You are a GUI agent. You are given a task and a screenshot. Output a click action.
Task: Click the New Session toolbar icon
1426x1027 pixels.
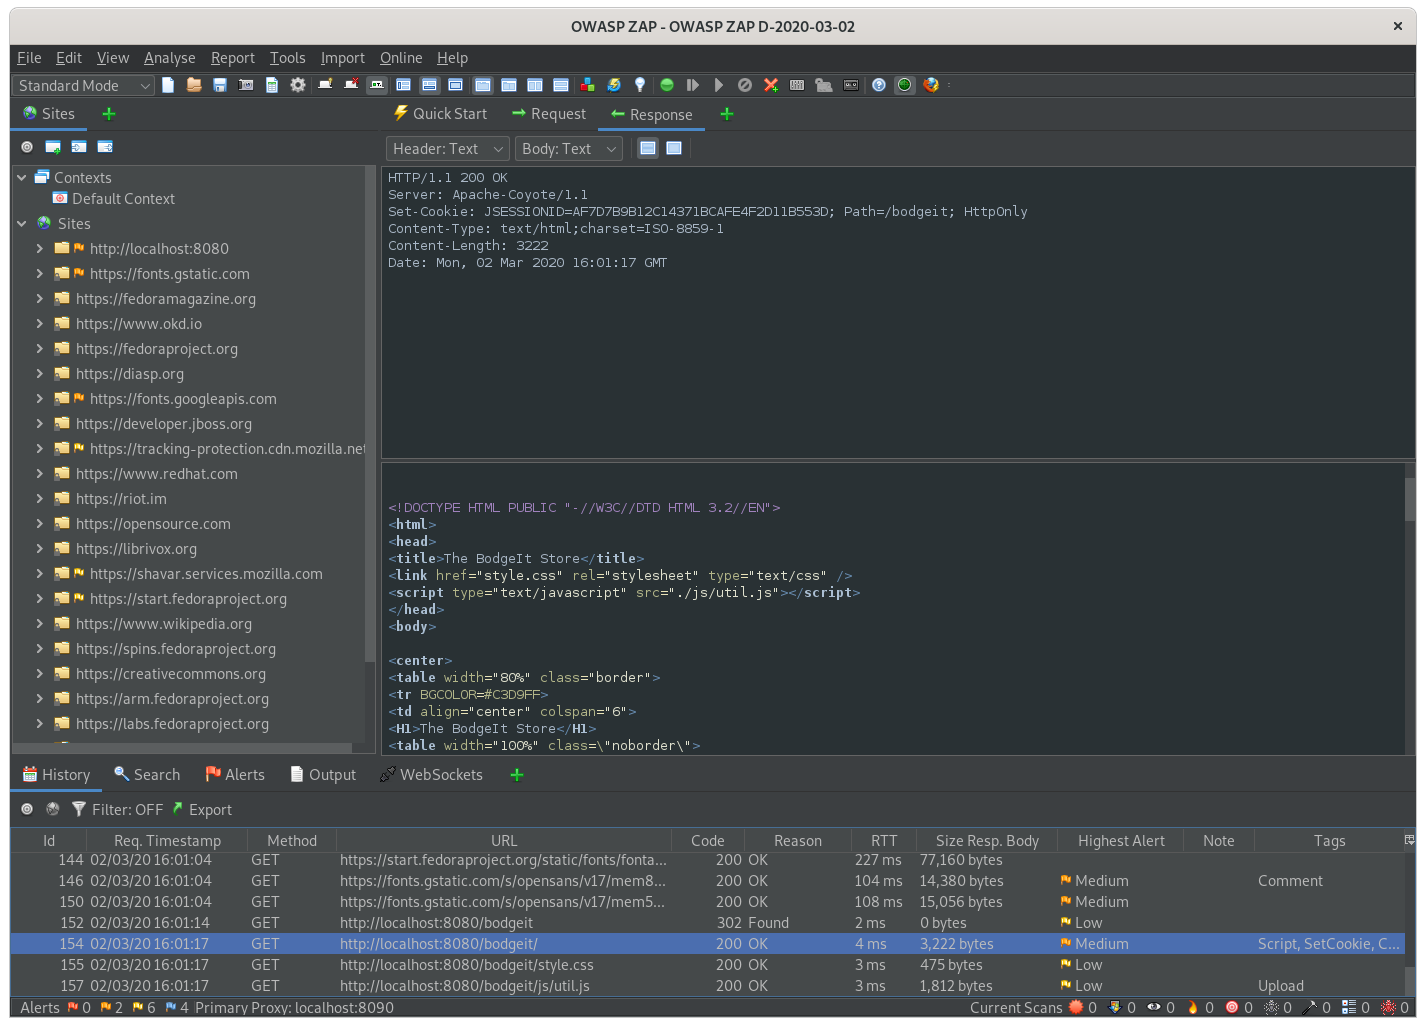168,85
